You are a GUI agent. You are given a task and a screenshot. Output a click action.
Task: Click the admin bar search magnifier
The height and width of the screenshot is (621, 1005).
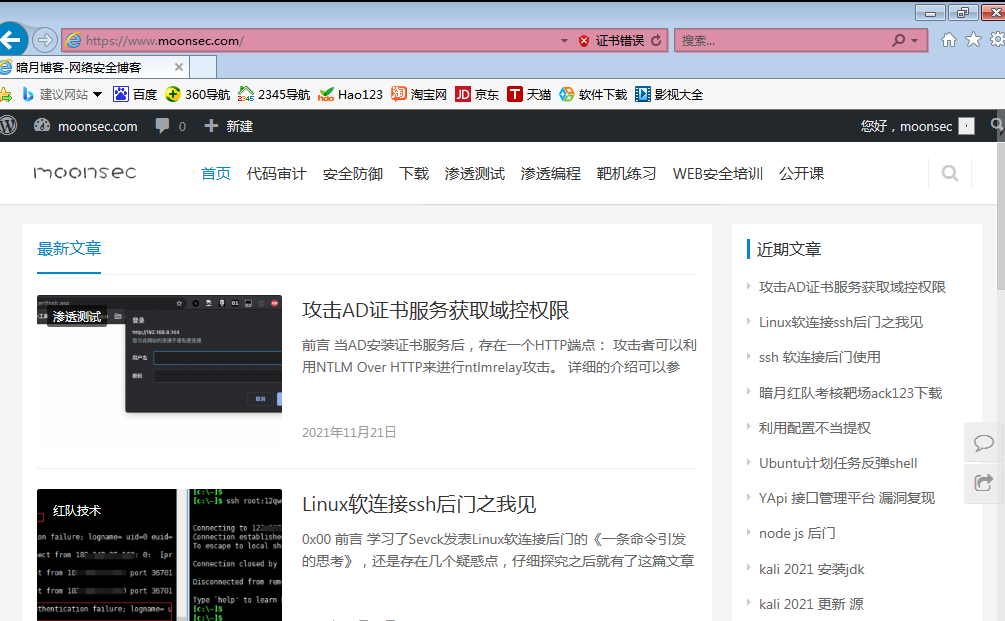997,126
